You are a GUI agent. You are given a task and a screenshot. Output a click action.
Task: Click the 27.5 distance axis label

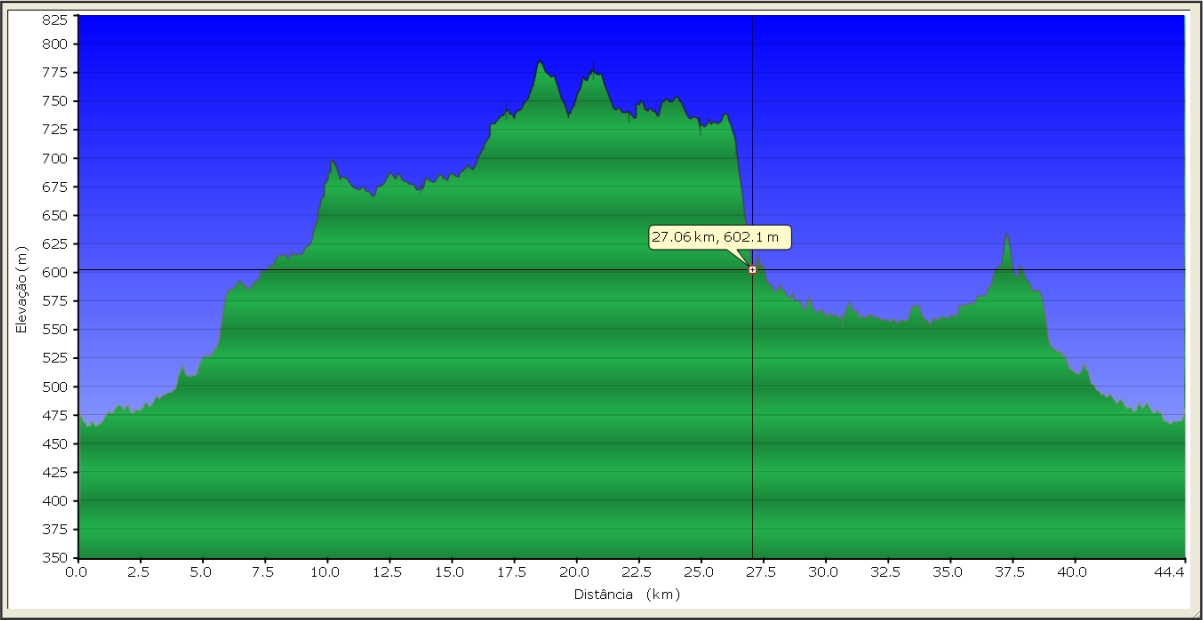pos(762,573)
